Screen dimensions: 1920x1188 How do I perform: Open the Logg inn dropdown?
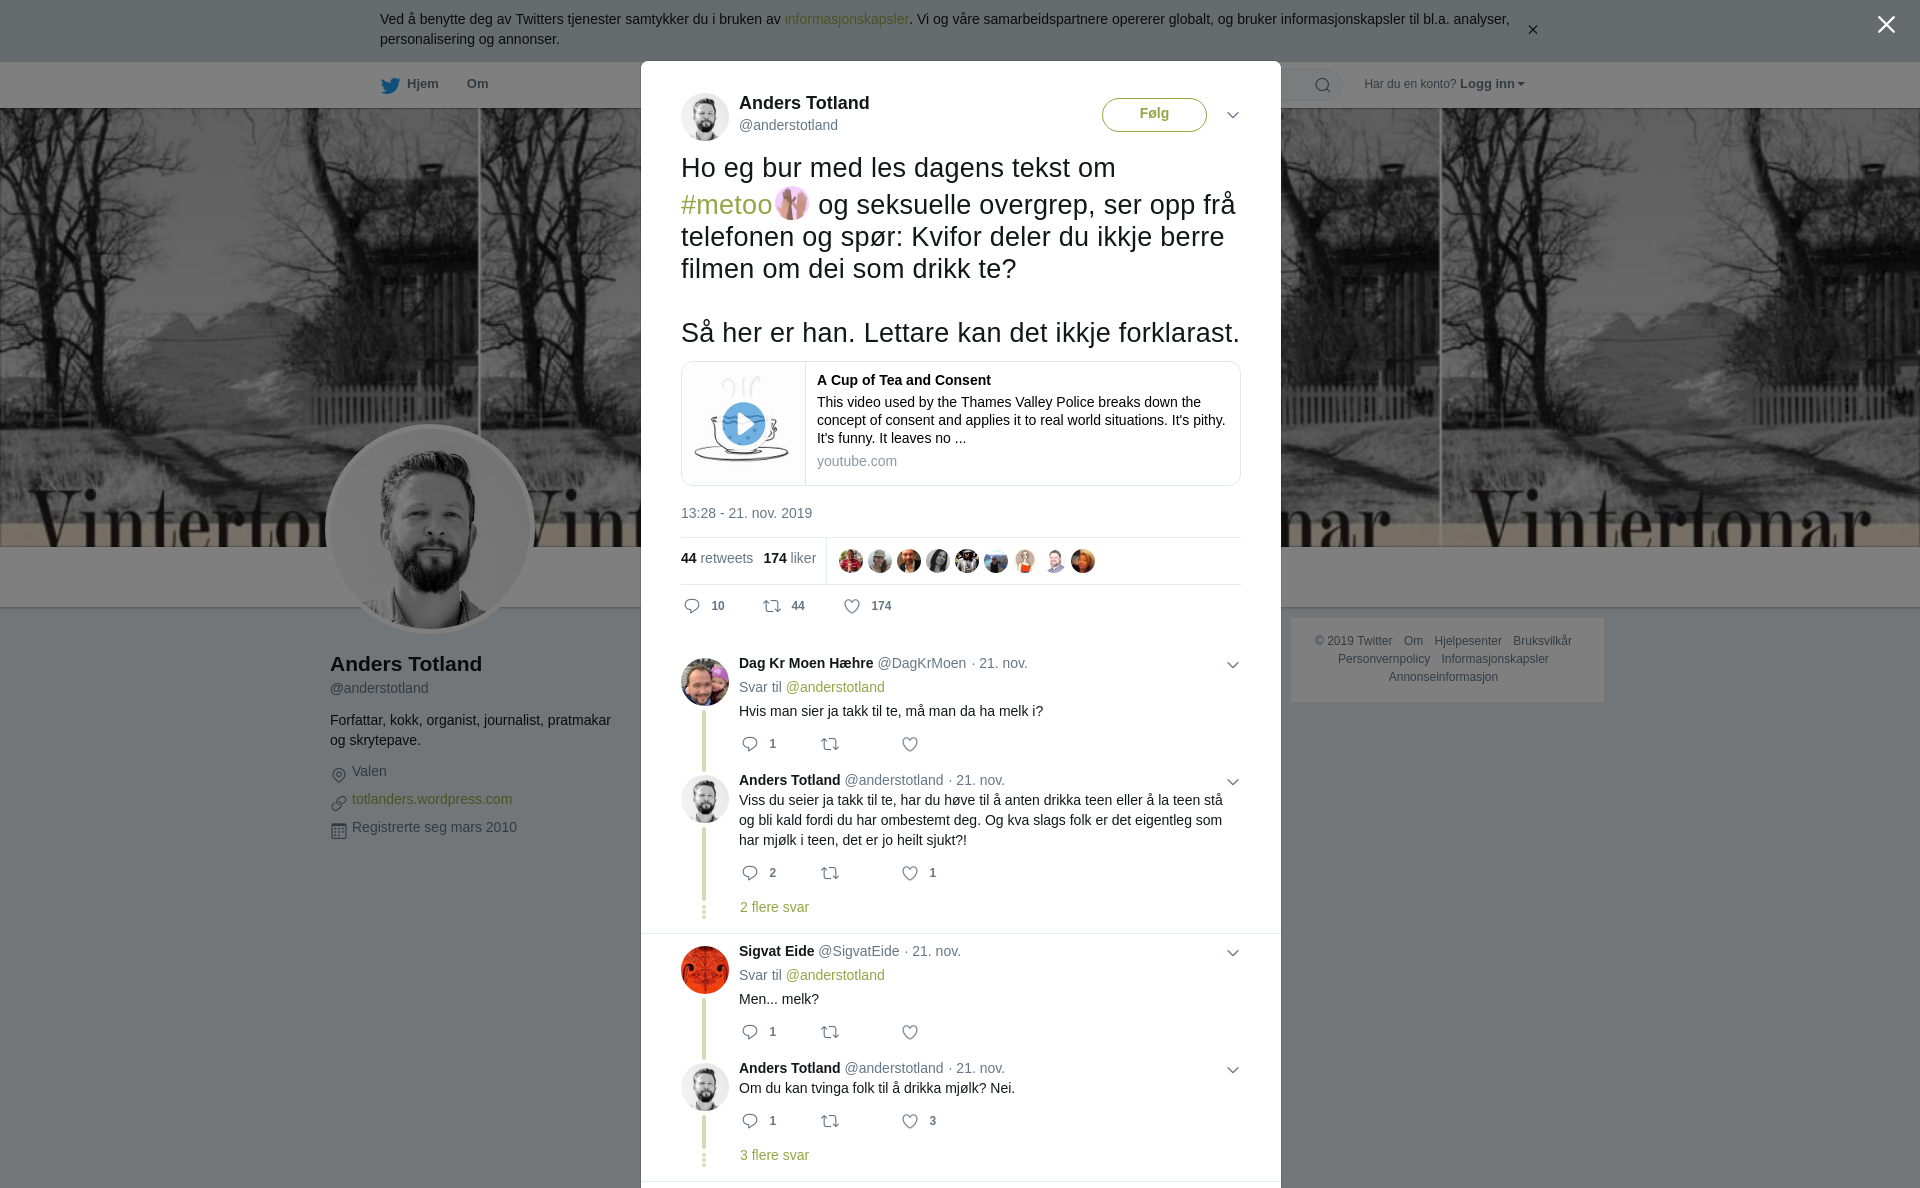tap(1492, 84)
